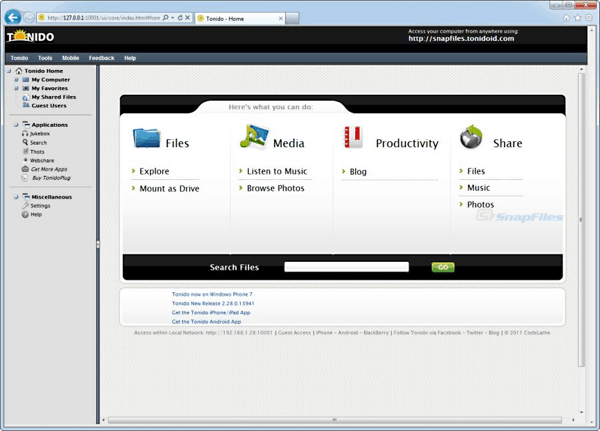
Task: Click the Search Files text field
Action: (346, 267)
